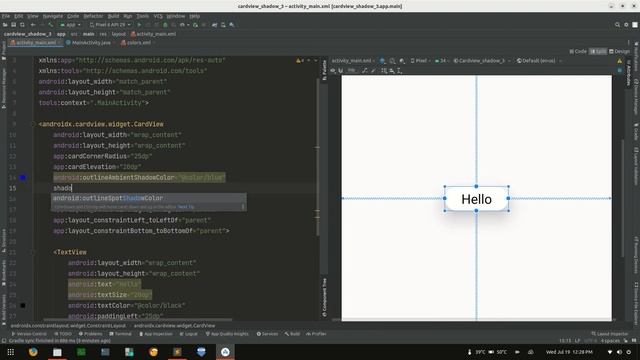Open the Terminal tool window

120,334
